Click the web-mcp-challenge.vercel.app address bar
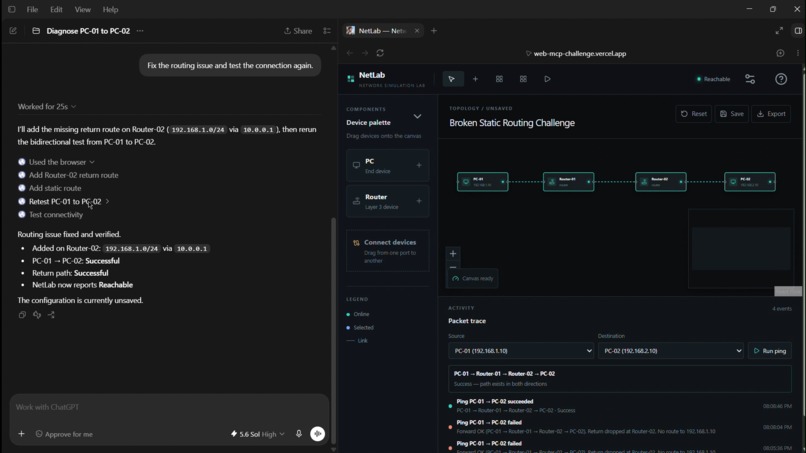The height and width of the screenshot is (453, 806). pyautogui.click(x=579, y=53)
